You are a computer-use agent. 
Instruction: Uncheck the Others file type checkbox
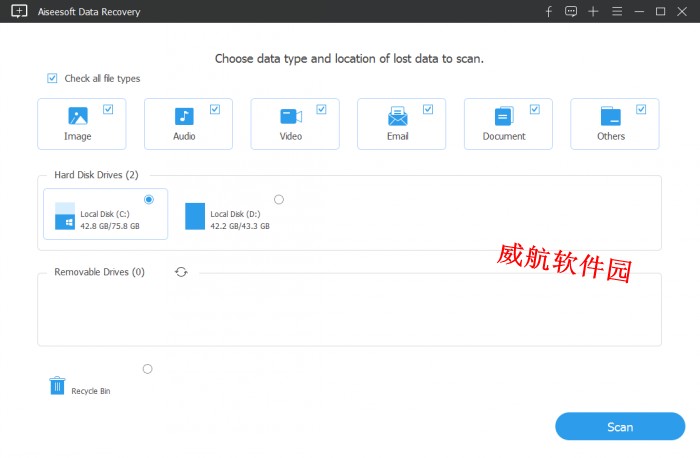click(641, 109)
